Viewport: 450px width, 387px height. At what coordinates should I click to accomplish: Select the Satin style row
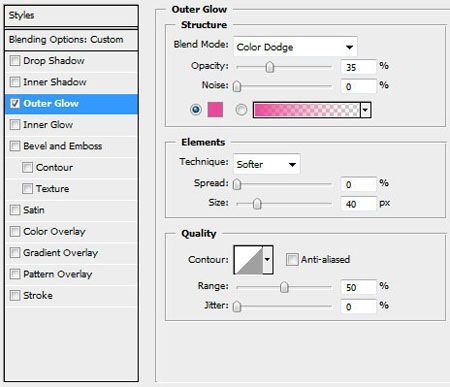tap(71, 210)
